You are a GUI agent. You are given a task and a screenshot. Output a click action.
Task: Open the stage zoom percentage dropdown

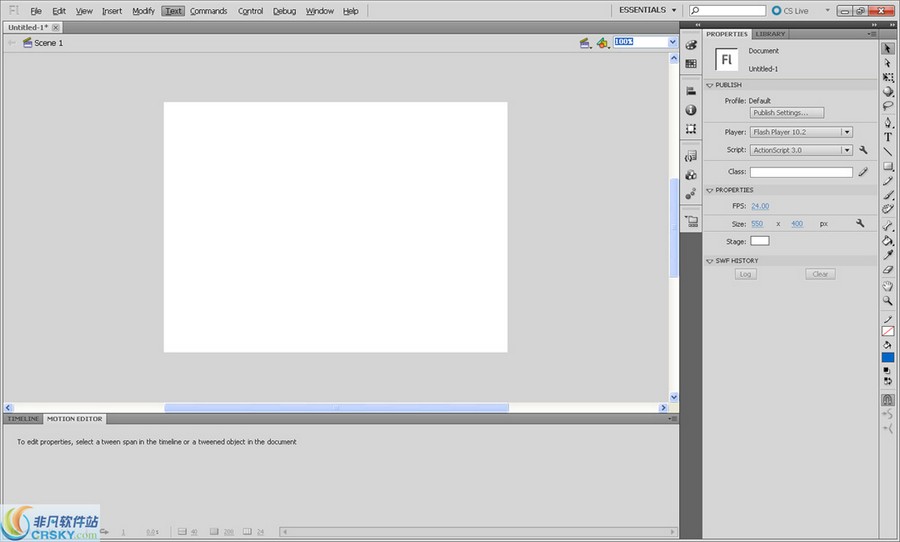pyautogui.click(x=672, y=42)
